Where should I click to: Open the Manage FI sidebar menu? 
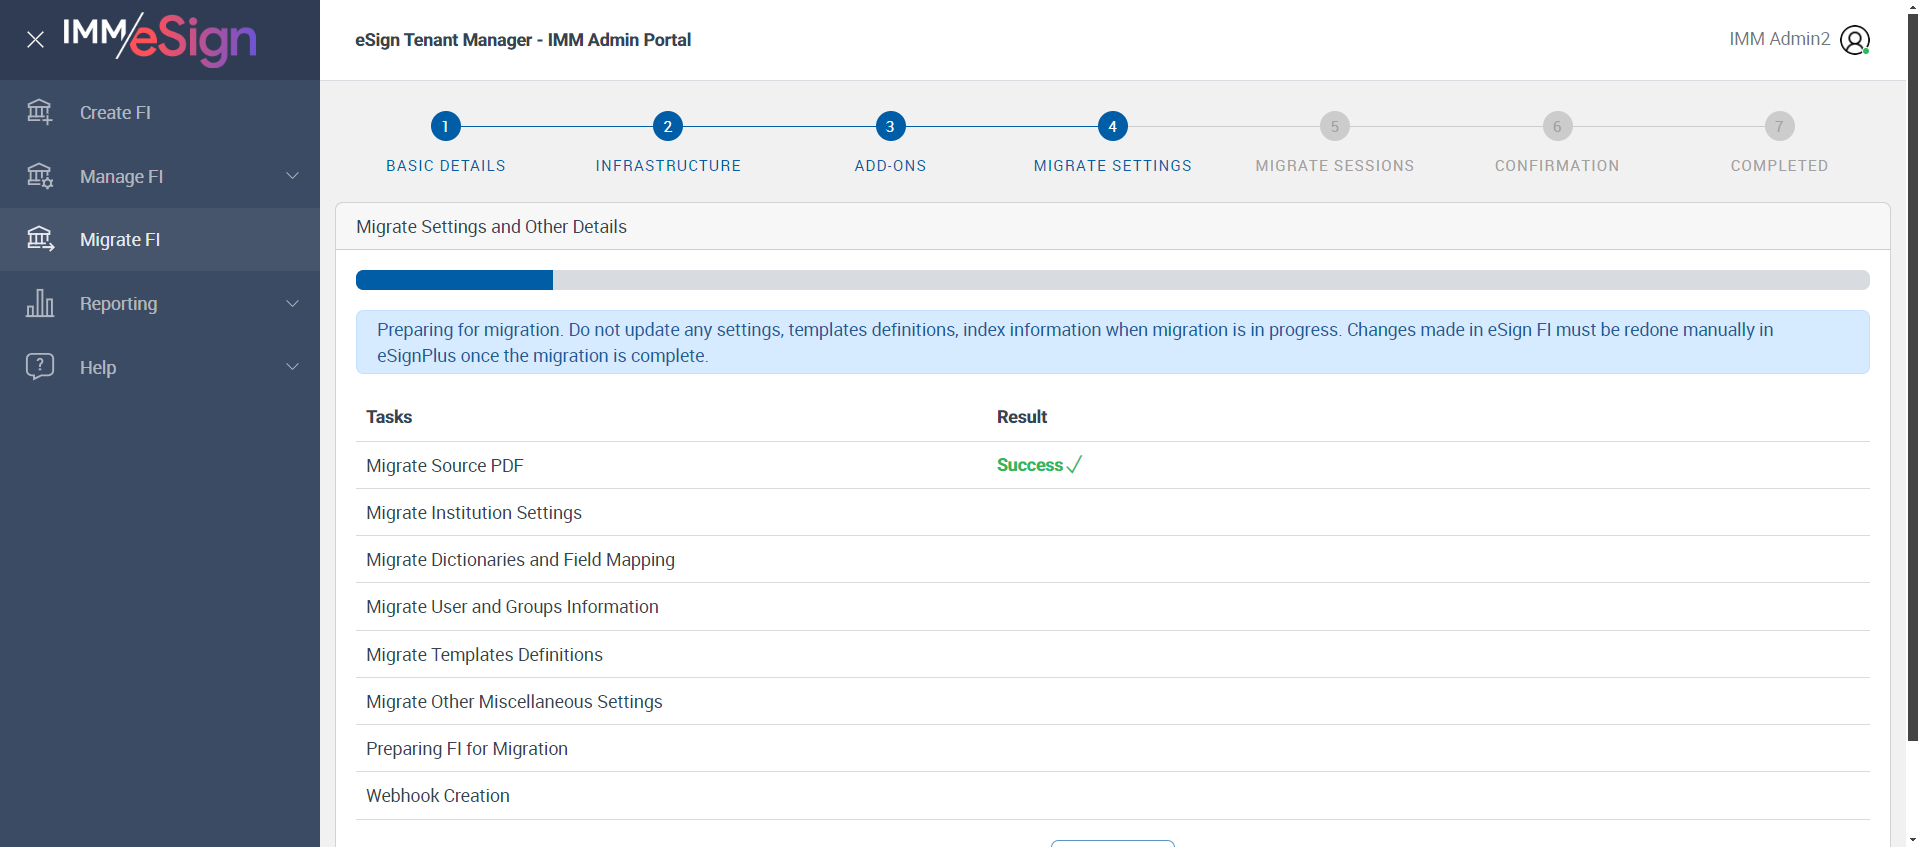(x=160, y=176)
